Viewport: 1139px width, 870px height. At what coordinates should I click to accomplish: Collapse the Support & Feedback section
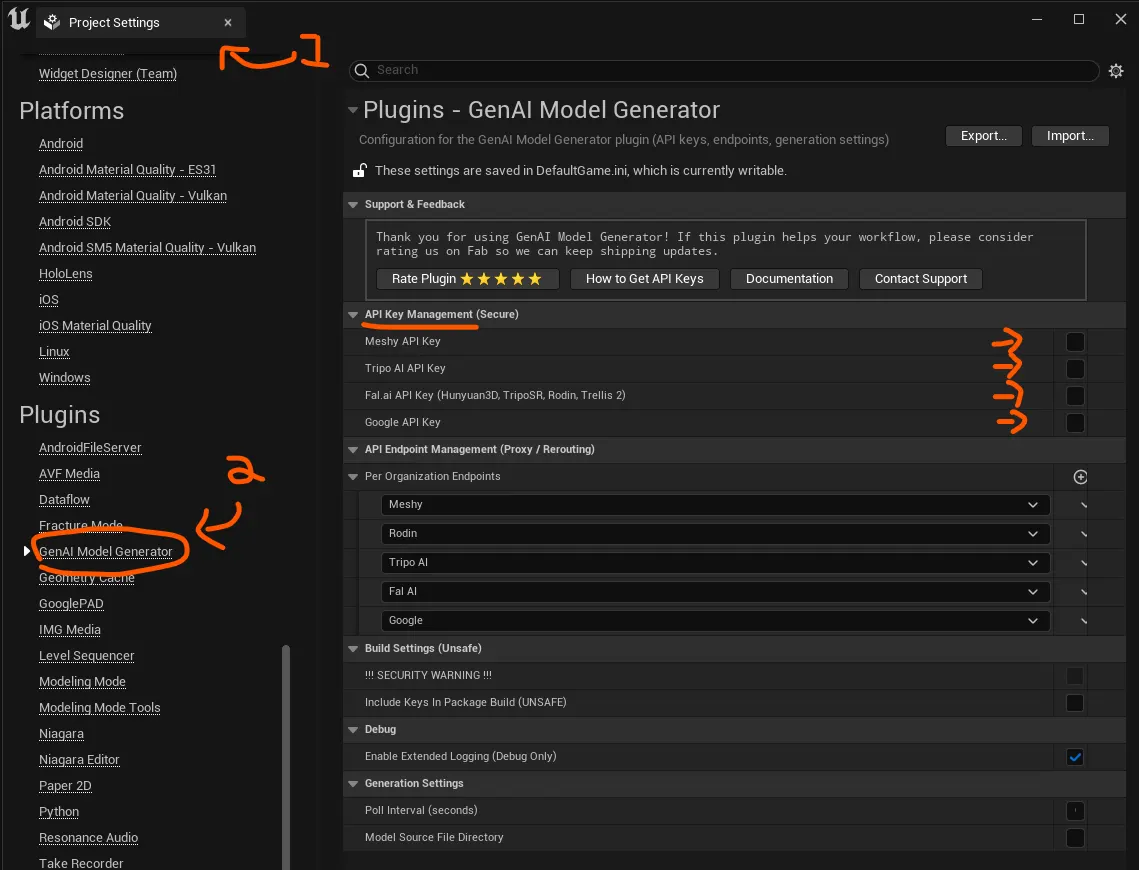(x=353, y=205)
